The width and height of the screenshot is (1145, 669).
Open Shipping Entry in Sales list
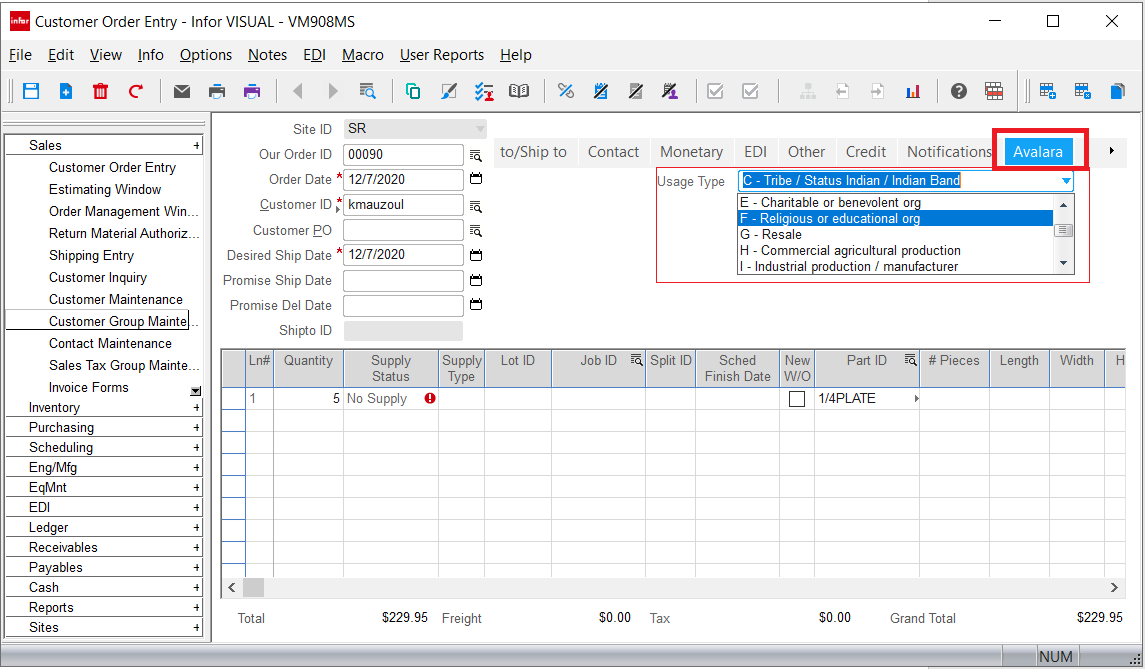click(91, 256)
